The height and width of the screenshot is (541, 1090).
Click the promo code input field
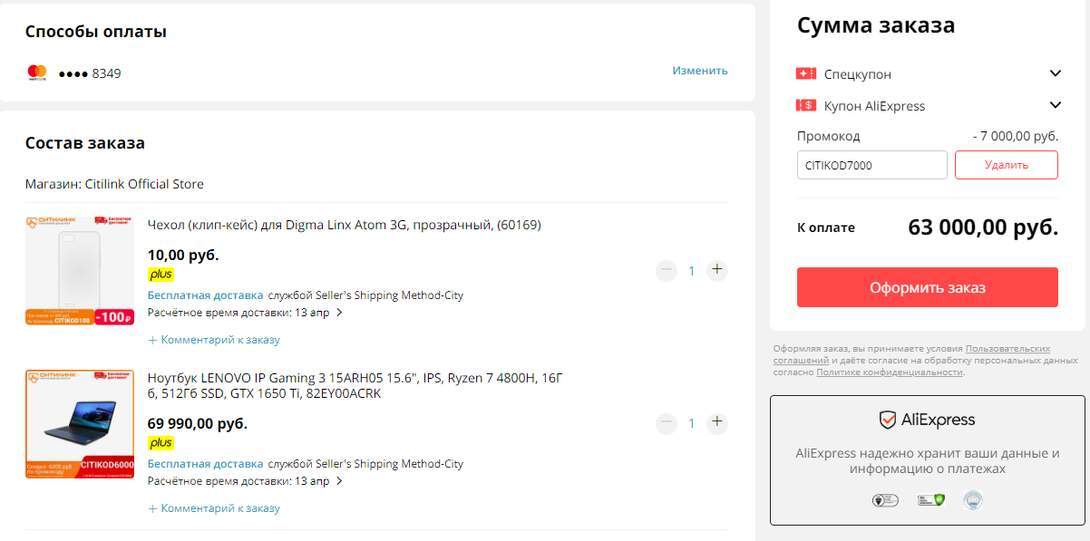871,165
